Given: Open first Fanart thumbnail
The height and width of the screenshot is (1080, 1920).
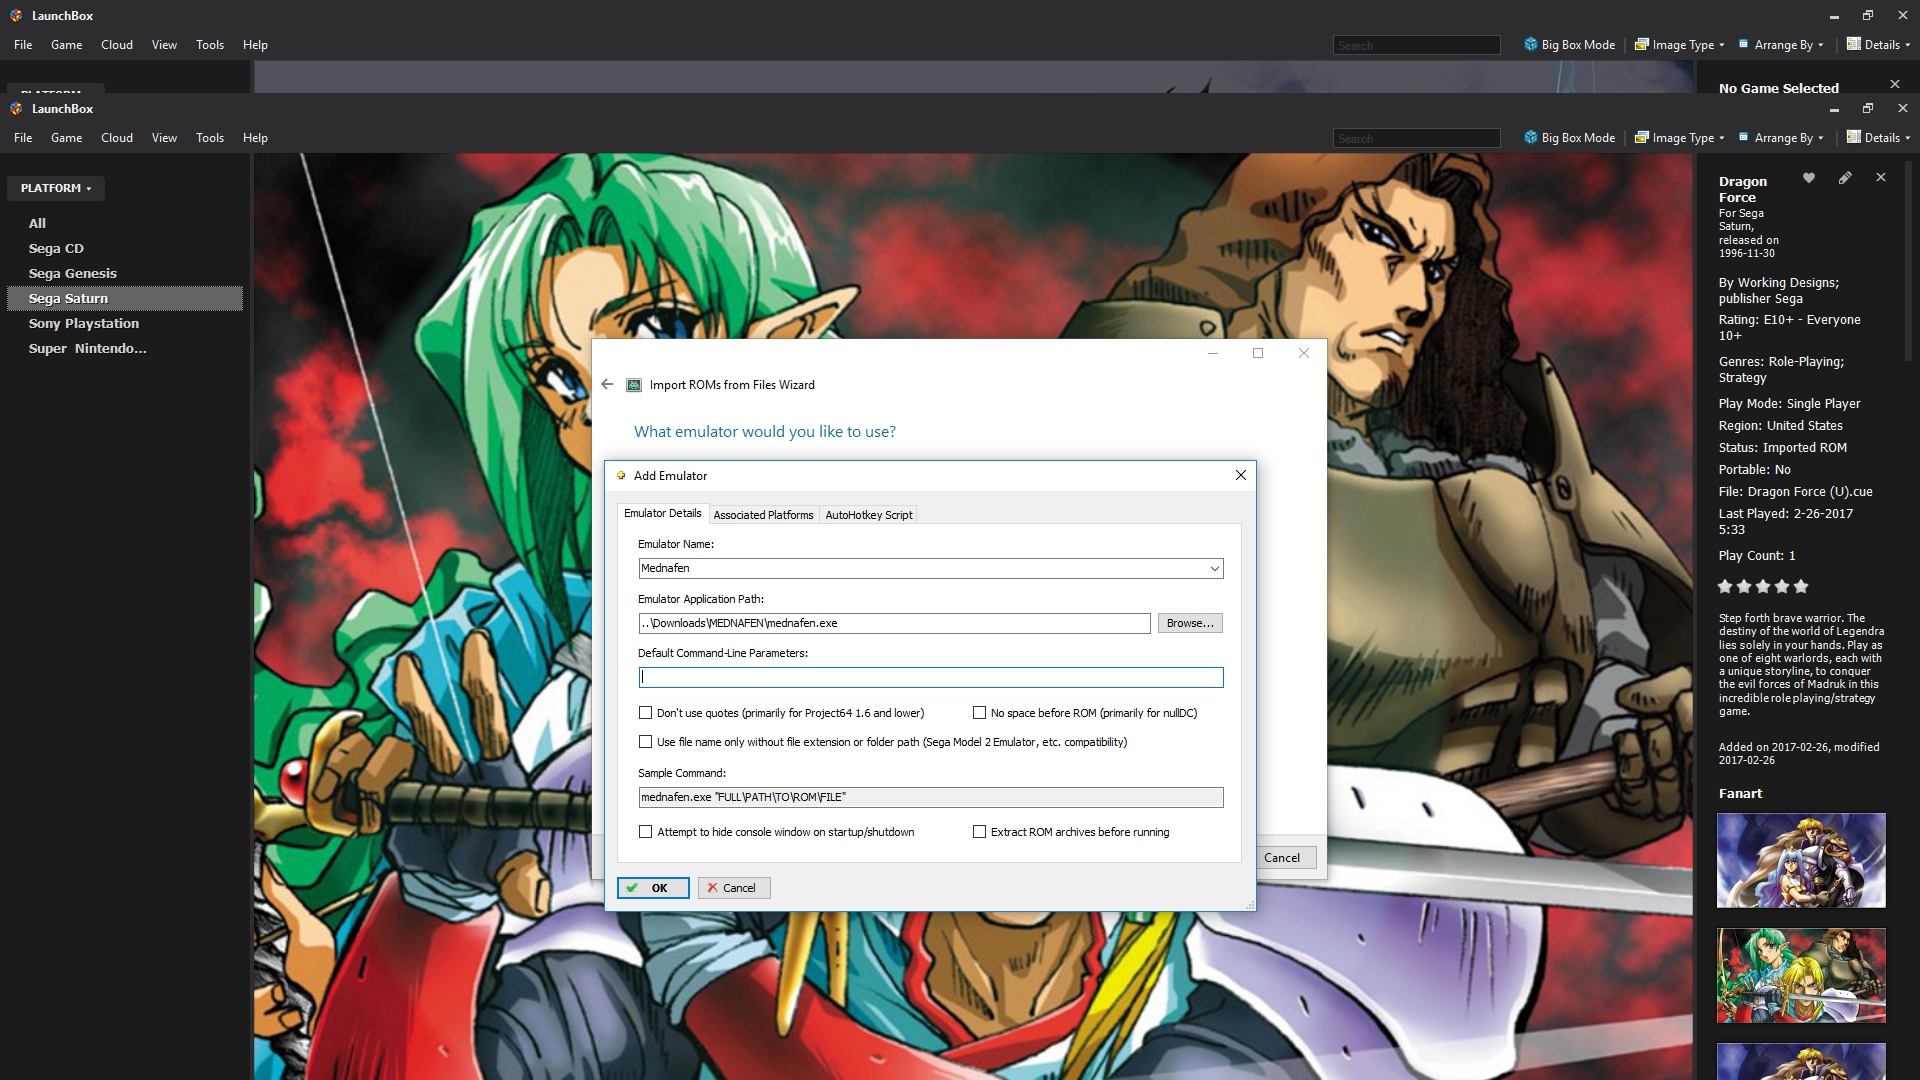Looking at the screenshot, I should pyautogui.click(x=1801, y=861).
